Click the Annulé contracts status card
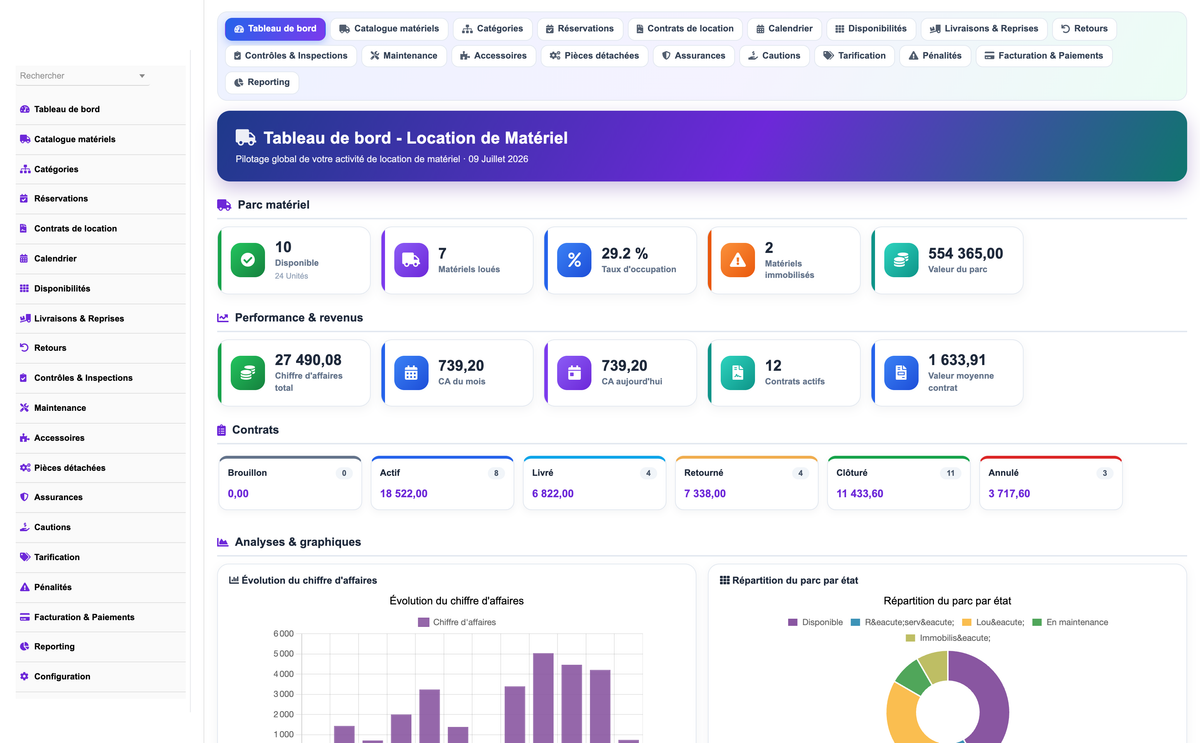 tap(1050, 483)
